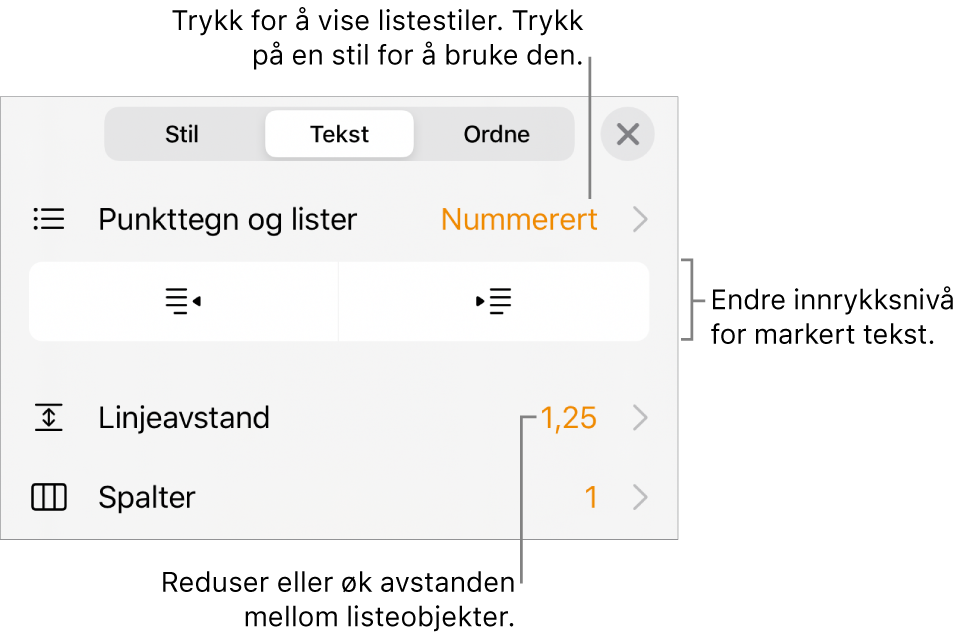Click the line spacing icon beside Linjeavstand
Screen dimensions: 963x638
pos(49,418)
